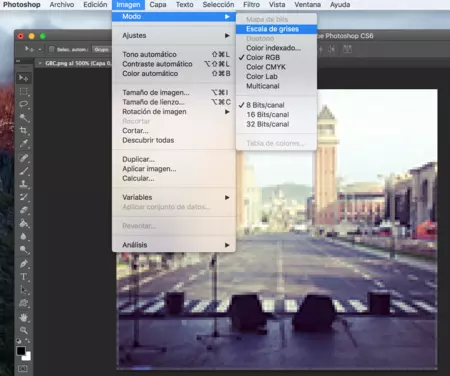
Task: Select the Crop tool
Action: 23,130
